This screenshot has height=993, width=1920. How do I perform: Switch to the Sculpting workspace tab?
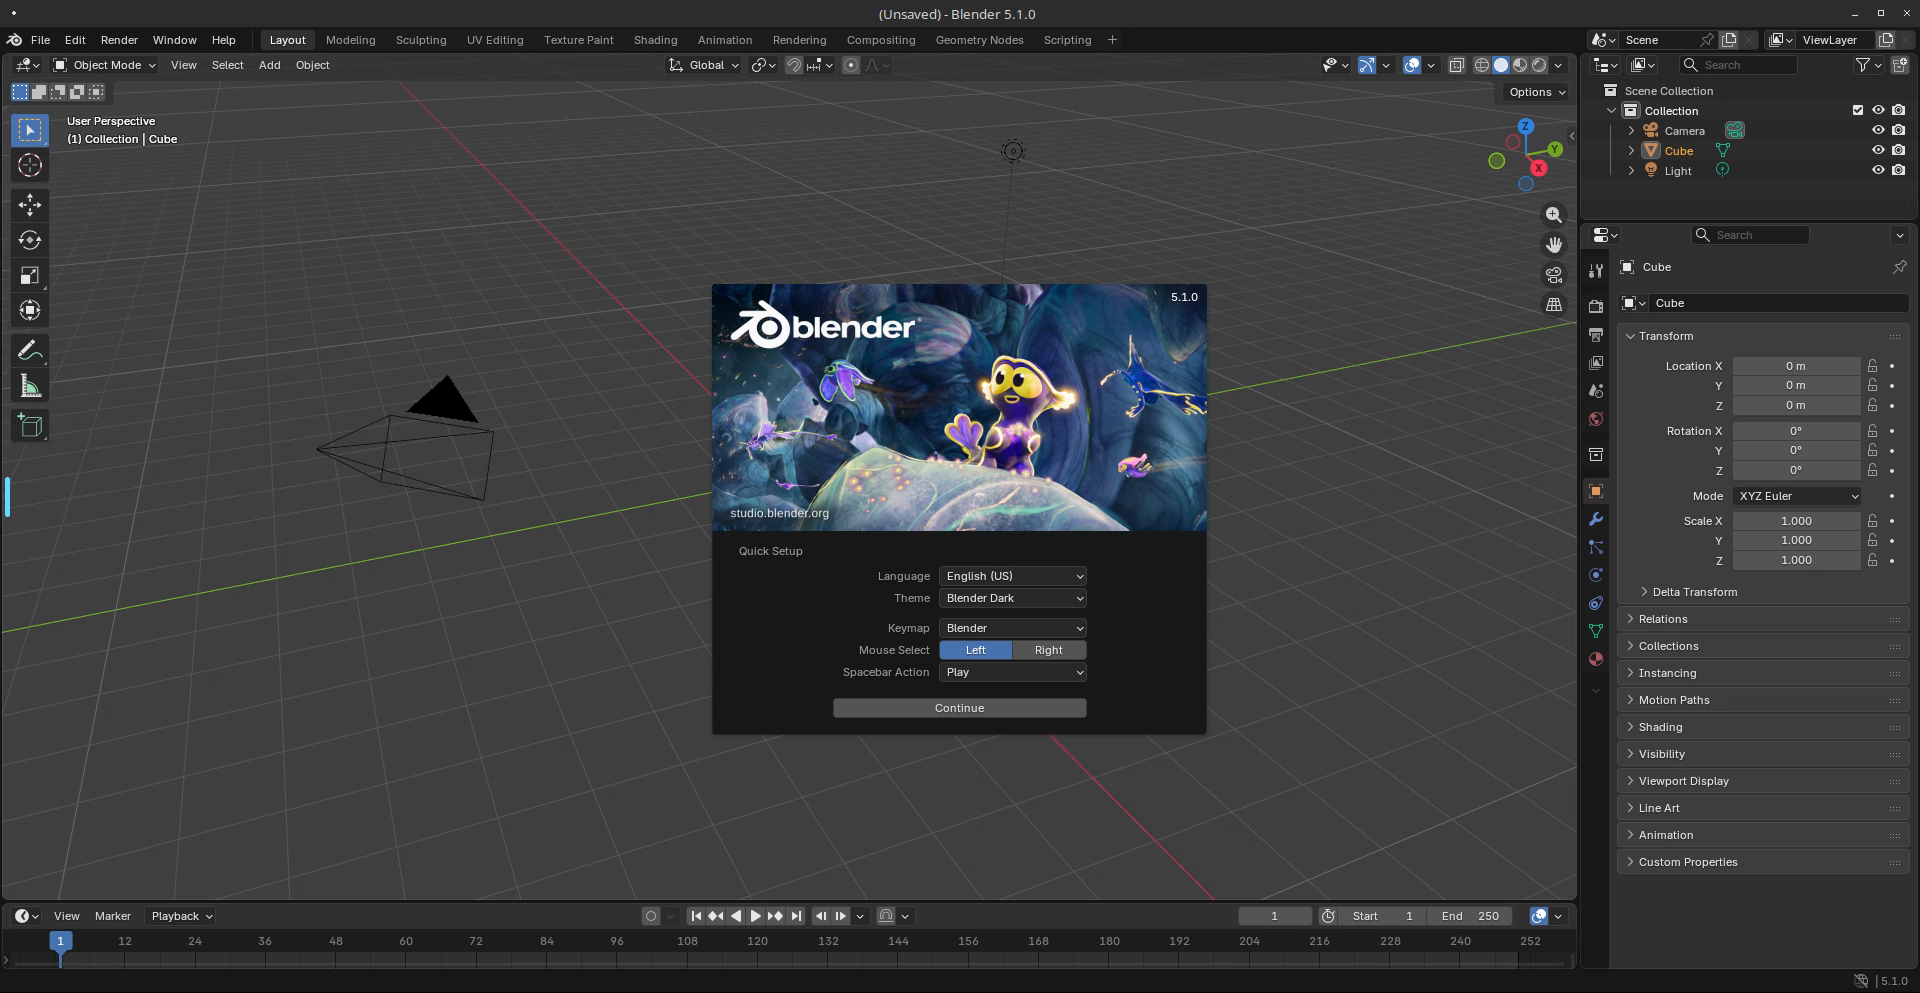420,40
